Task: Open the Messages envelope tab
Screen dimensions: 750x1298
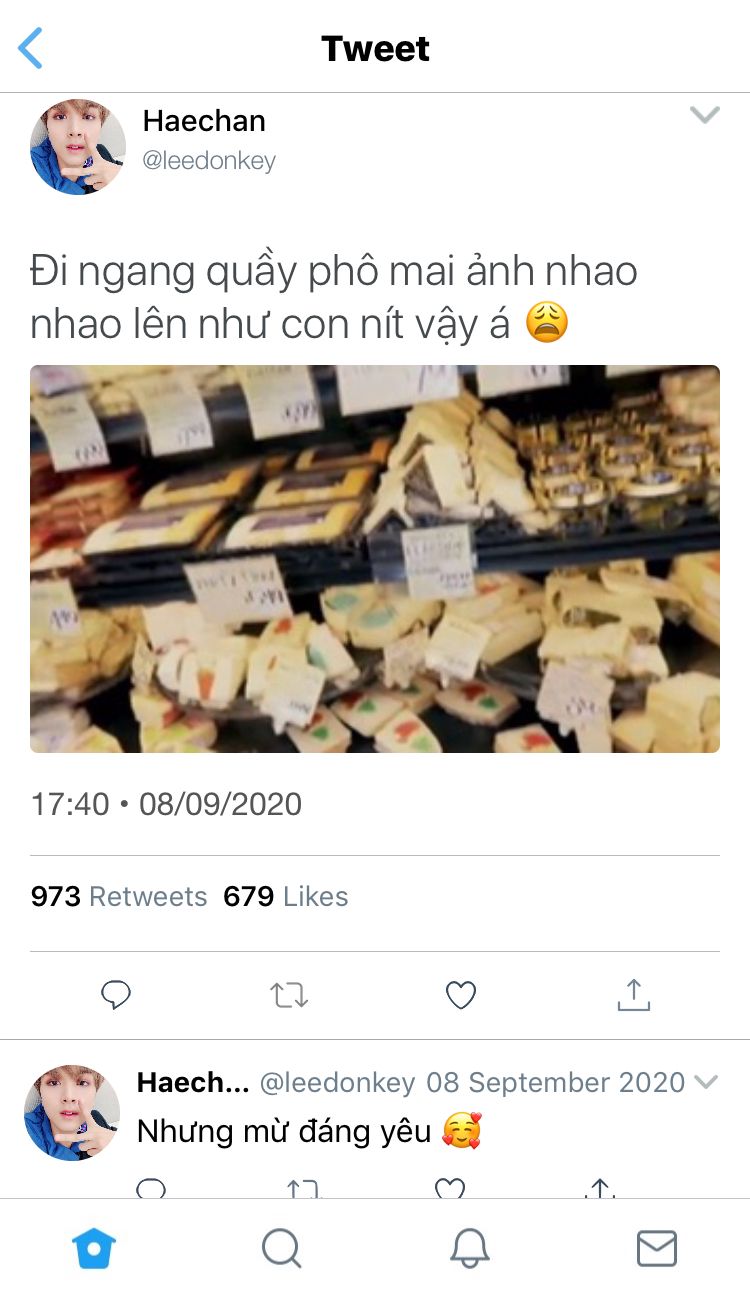Action: pos(657,1248)
